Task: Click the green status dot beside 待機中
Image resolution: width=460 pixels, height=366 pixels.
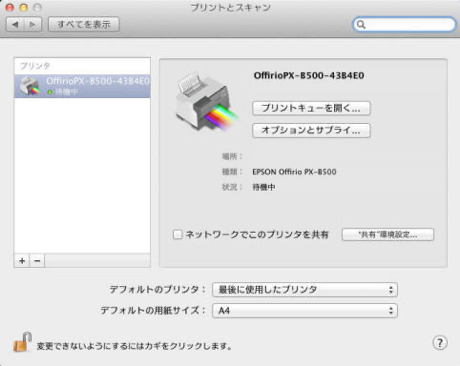Action: [x=50, y=92]
